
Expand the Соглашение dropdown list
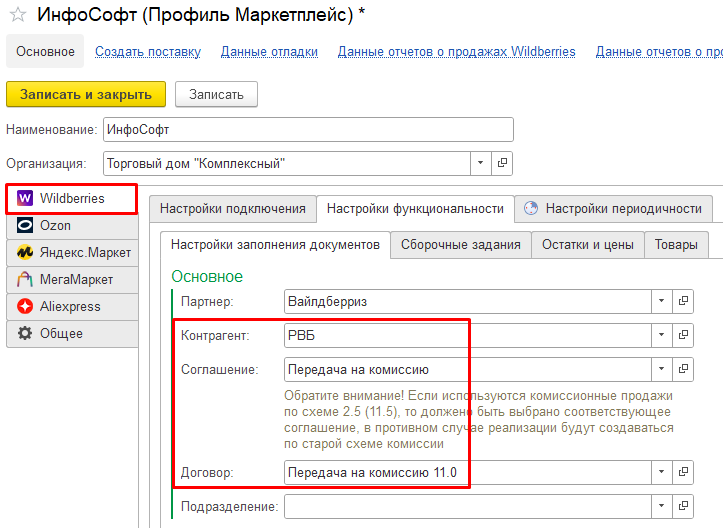661,369
